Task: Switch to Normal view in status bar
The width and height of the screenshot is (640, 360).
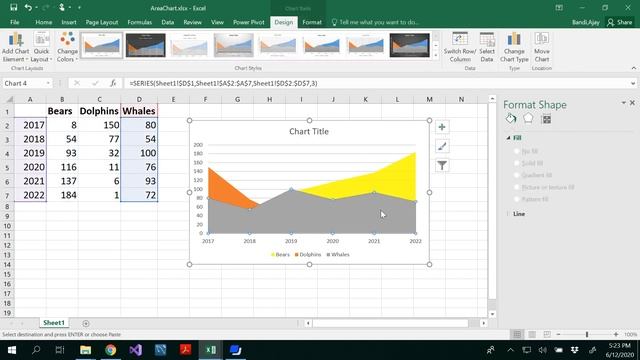Action: click(x=517, y=334)
